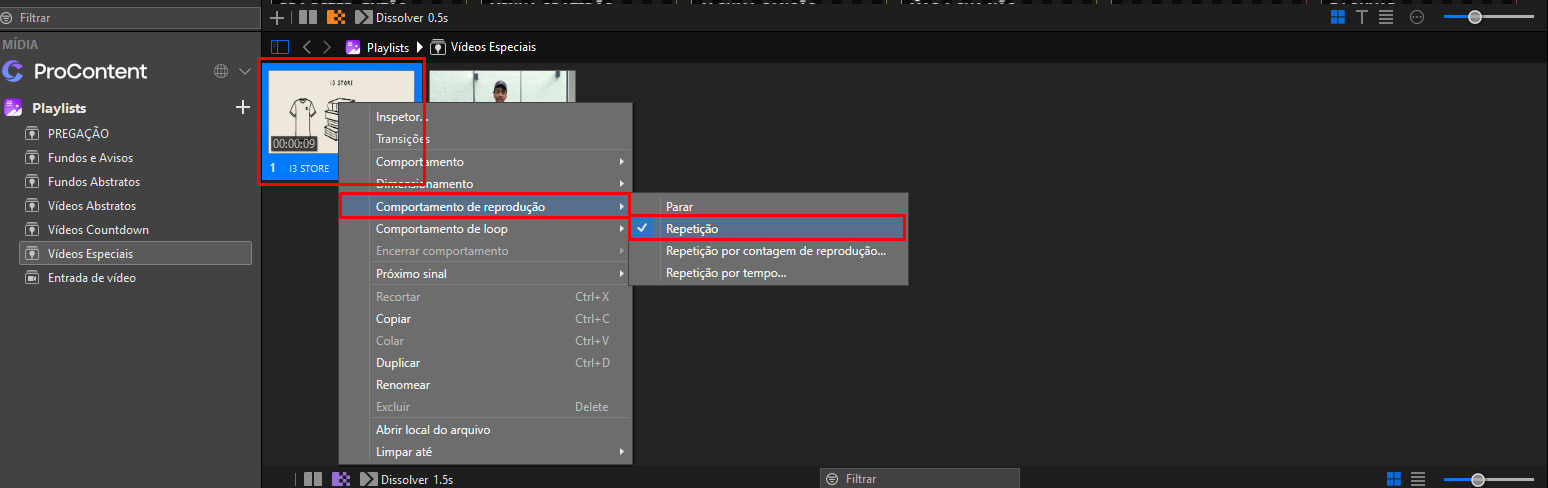Select Repetição por contagem de reprodução
Image resolution: width=1548 pixels, height=488 pixels.
coord(768,250)
